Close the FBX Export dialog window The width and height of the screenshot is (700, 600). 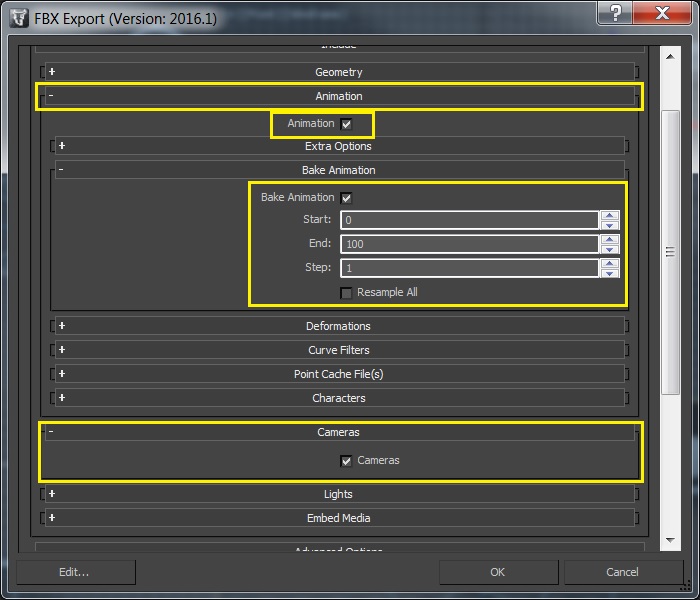(662, 12)
